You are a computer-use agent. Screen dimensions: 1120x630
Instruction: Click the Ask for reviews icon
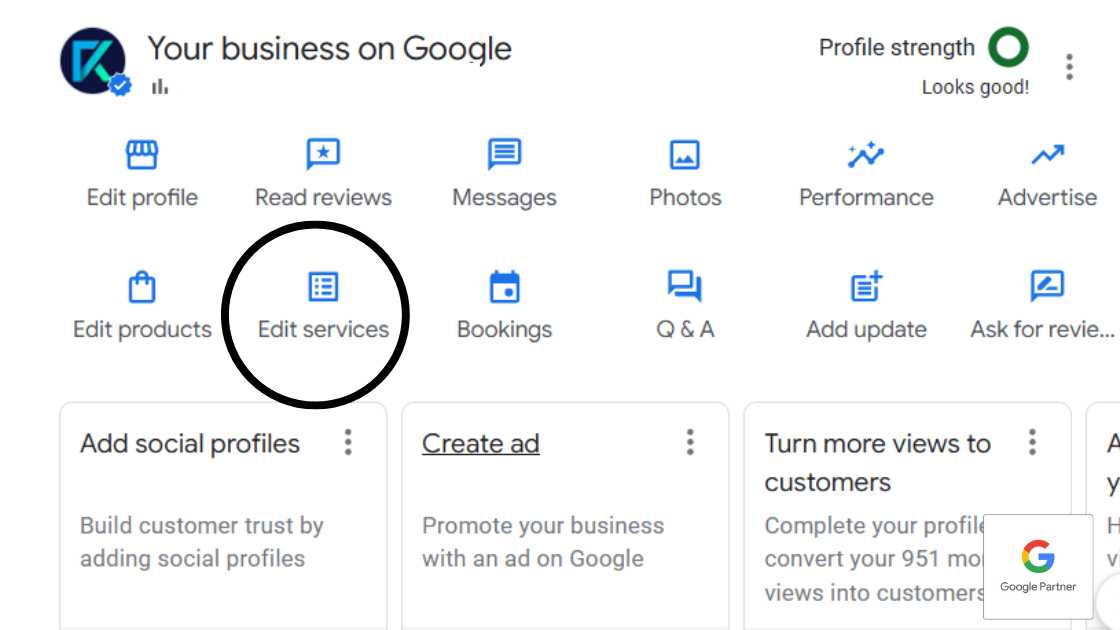click(1047, 288)
